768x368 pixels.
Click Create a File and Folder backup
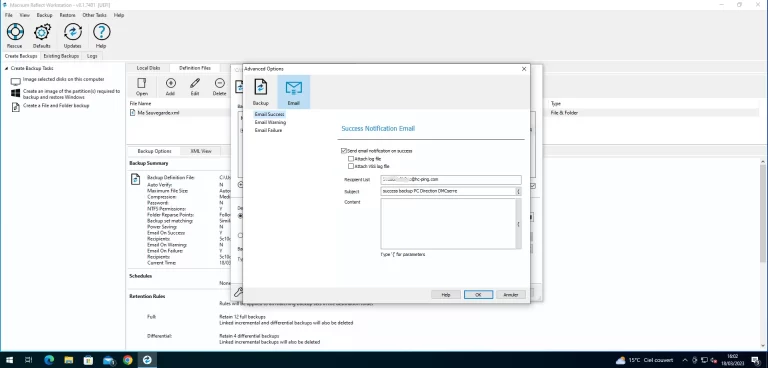click(56, 105)
